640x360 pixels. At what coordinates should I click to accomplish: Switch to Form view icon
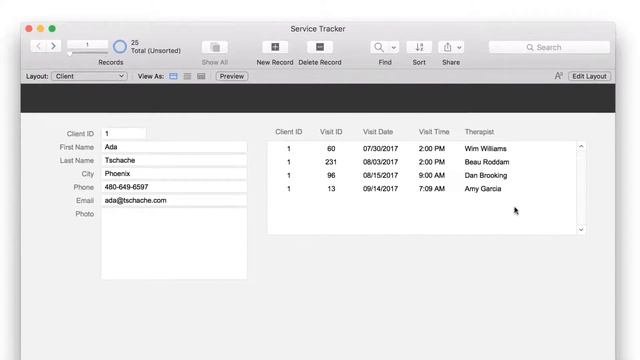(173, 76)
